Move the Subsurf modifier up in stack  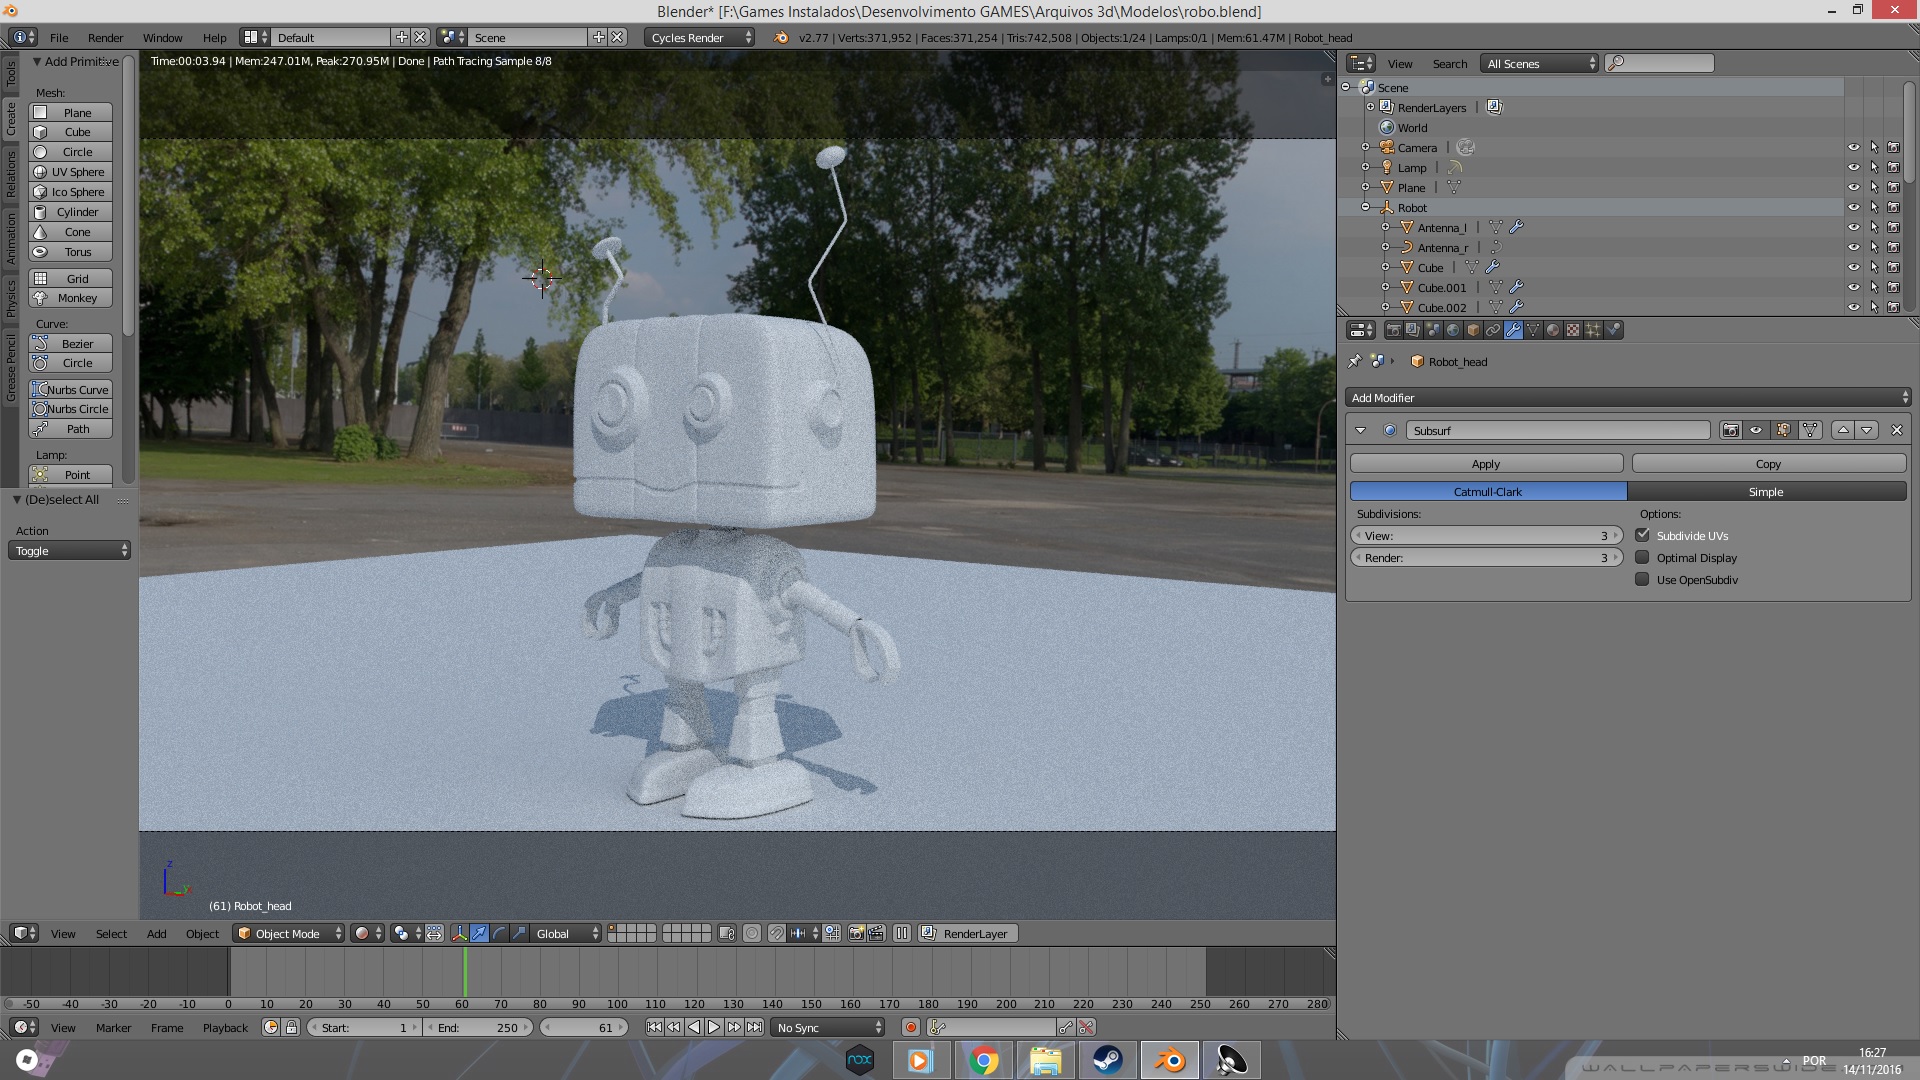click(1843, 430)
